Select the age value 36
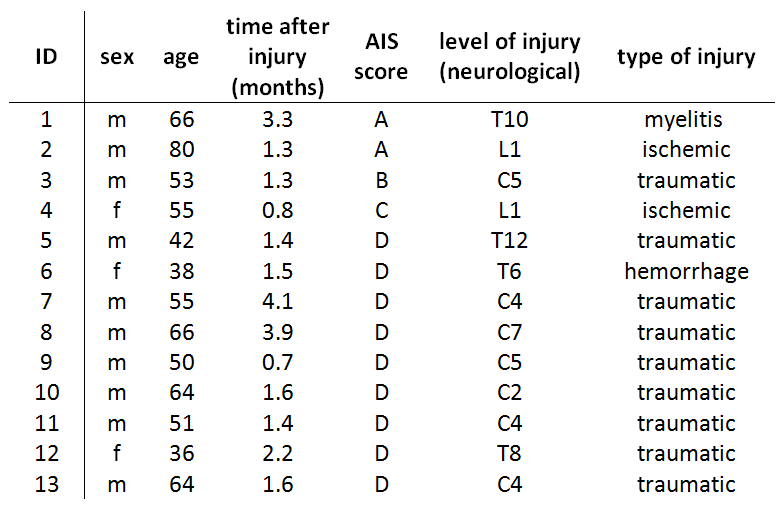This screenshot has height=509, width=779. tap(181, 454)
